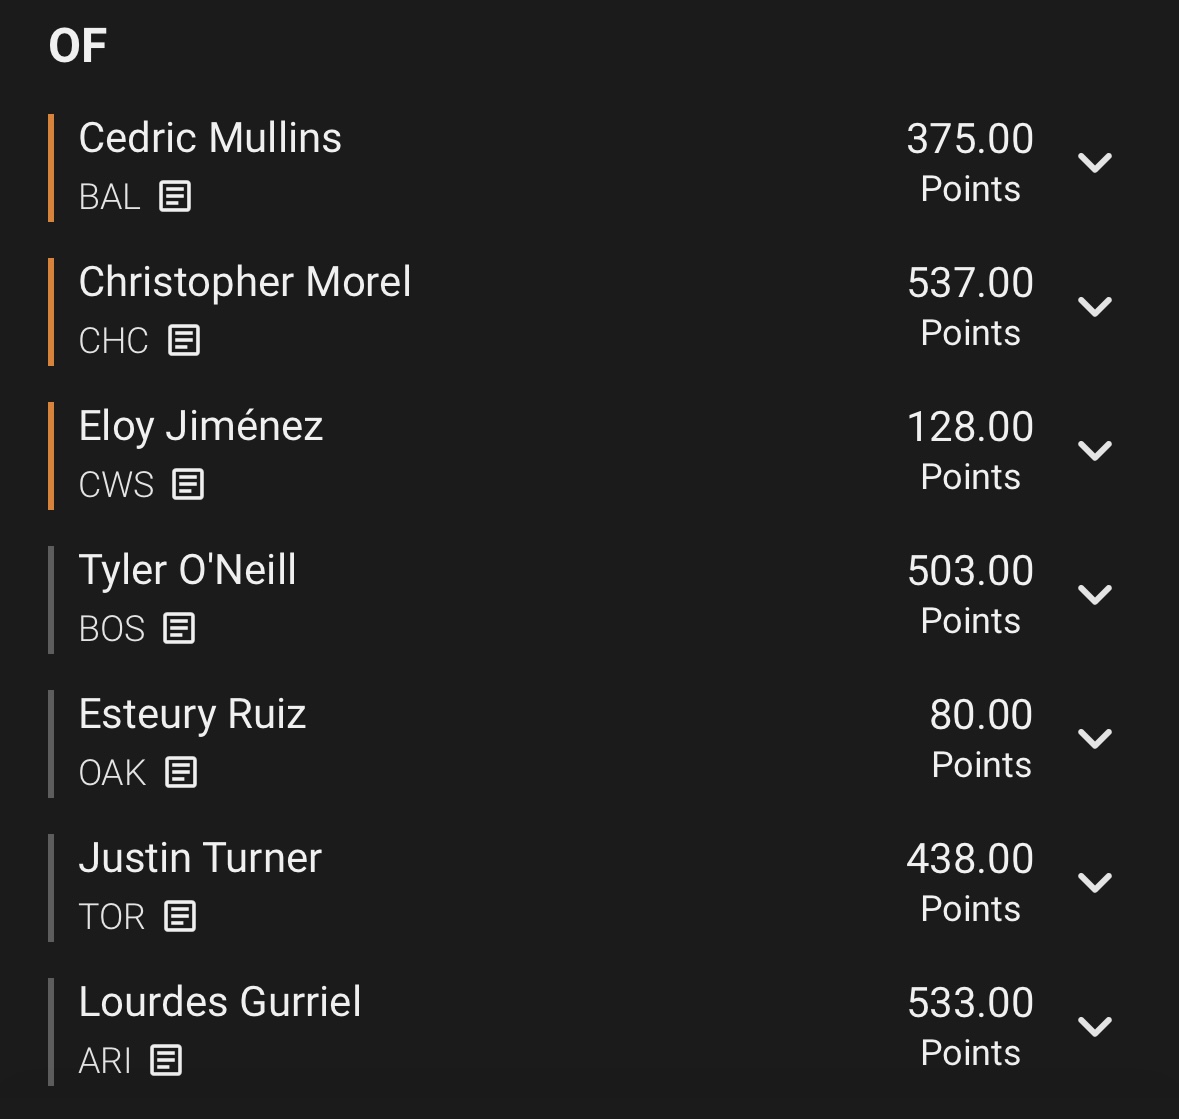Select the Justin Turner player name

pyautogui.click(x=200, y=858)
